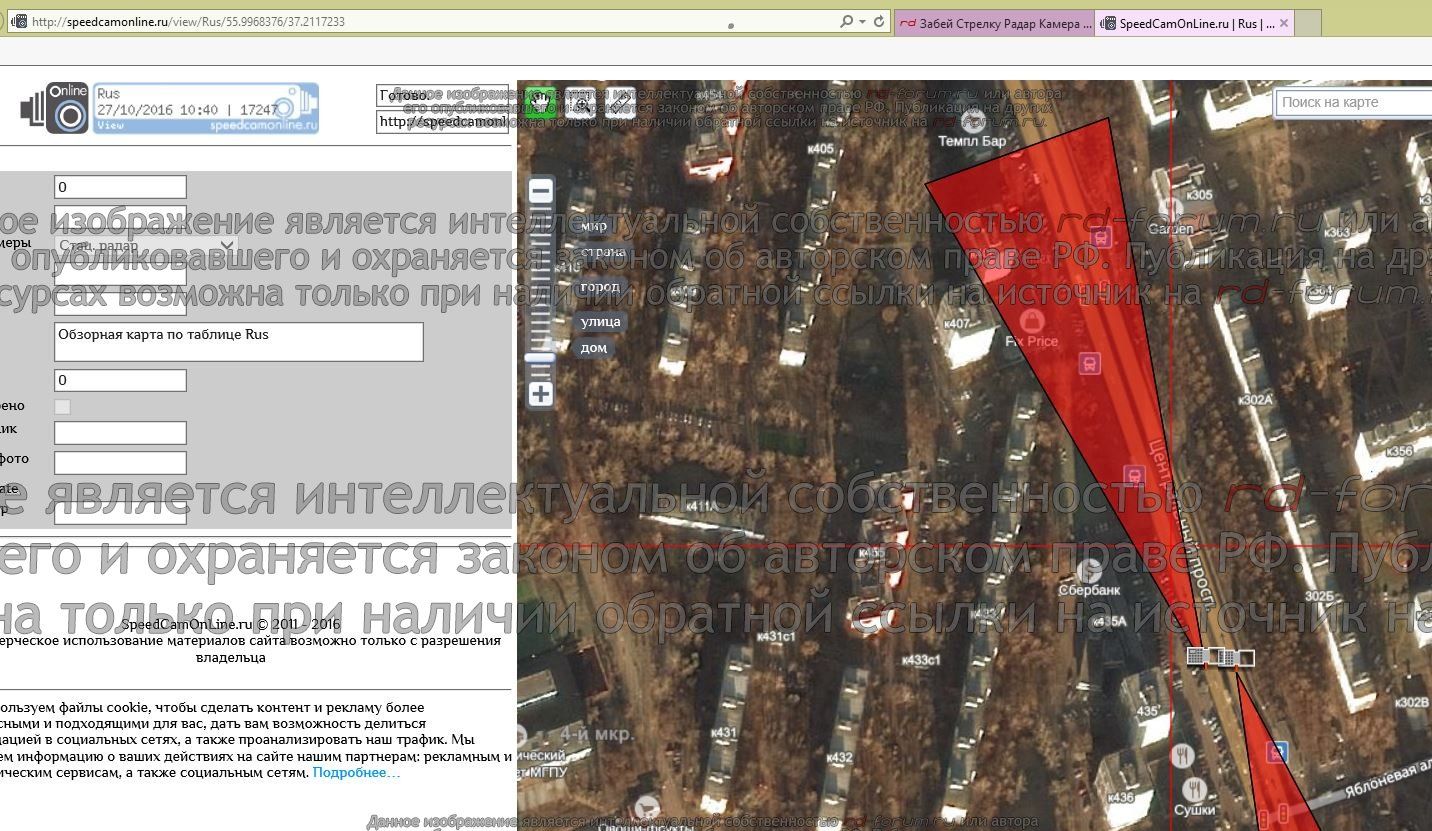1432x831 pixels.
Task: Click the 'Яблоневая ал.' street label
Action: tap(1388, 777)
